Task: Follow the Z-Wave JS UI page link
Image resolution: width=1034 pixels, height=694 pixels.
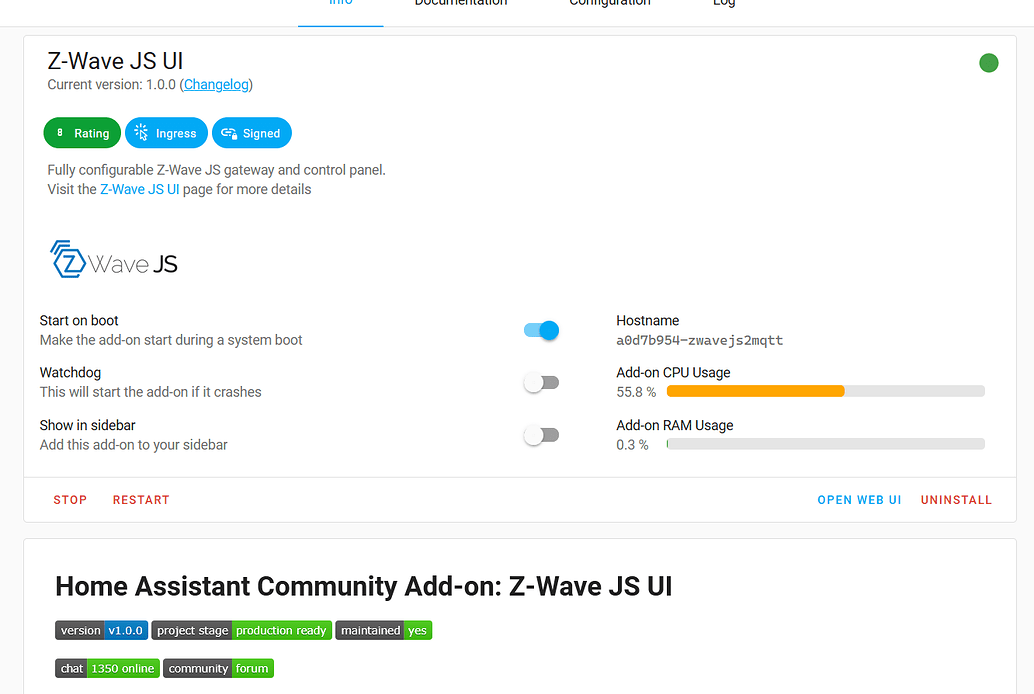Action: click(x=140, y=189)
